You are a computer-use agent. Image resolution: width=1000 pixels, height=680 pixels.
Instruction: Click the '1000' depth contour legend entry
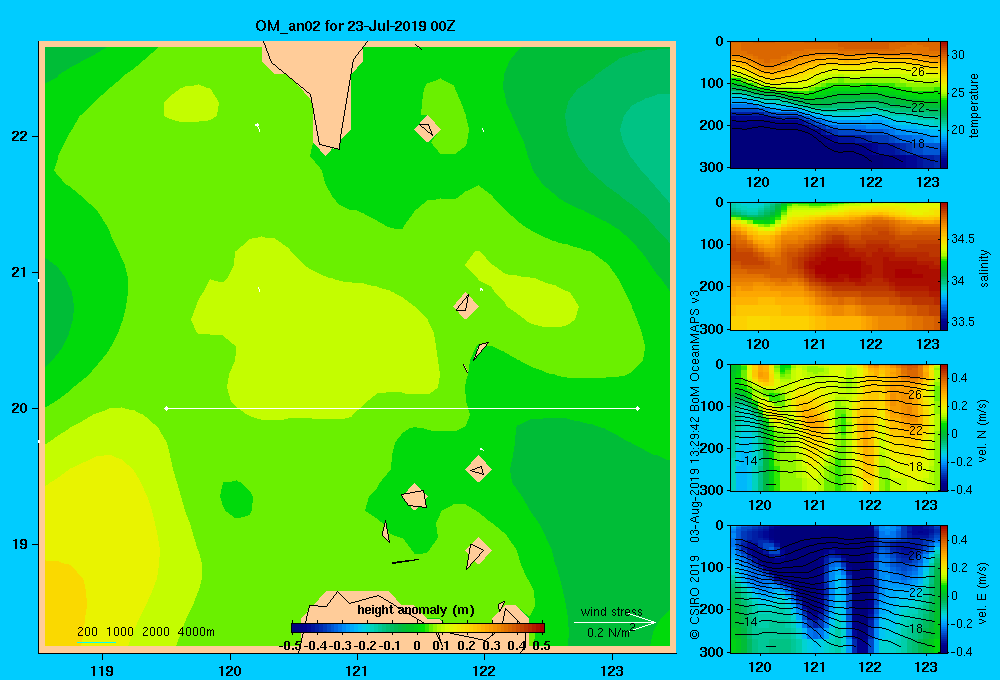point(120,632)
